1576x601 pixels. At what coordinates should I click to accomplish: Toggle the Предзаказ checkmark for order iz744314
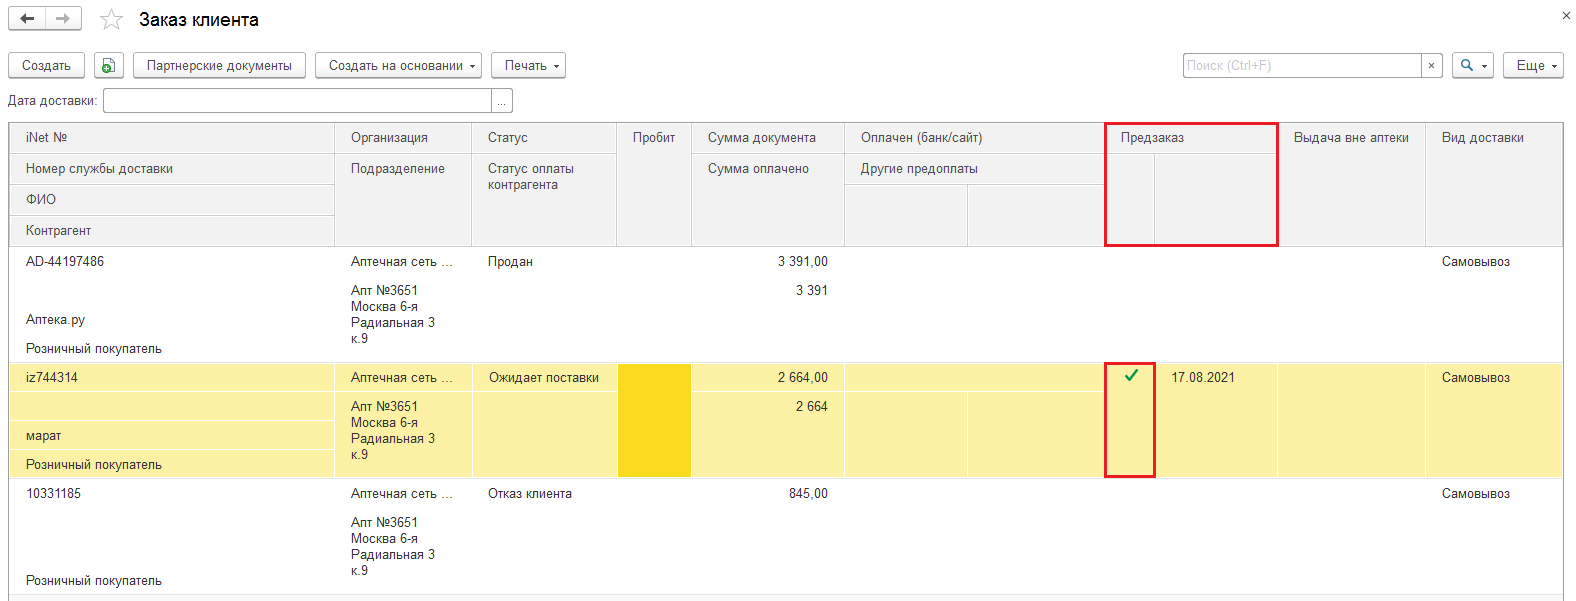point(1131,377)
